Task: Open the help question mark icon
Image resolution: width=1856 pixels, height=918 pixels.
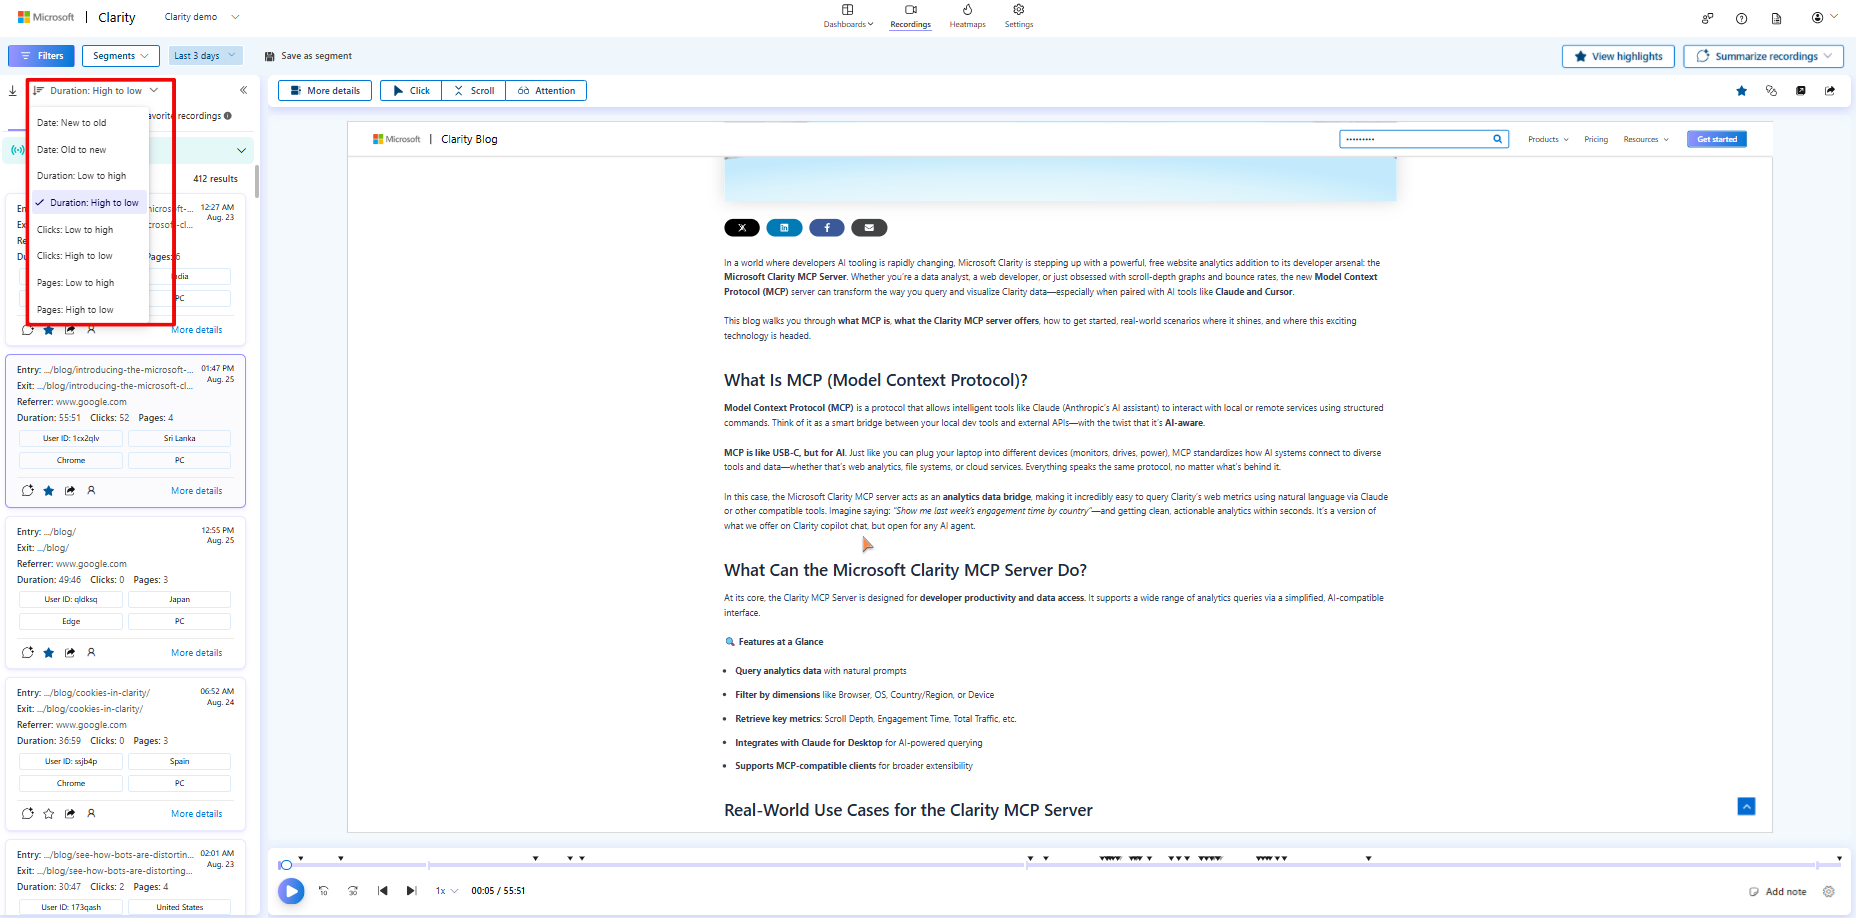Action: (1741, 18)
